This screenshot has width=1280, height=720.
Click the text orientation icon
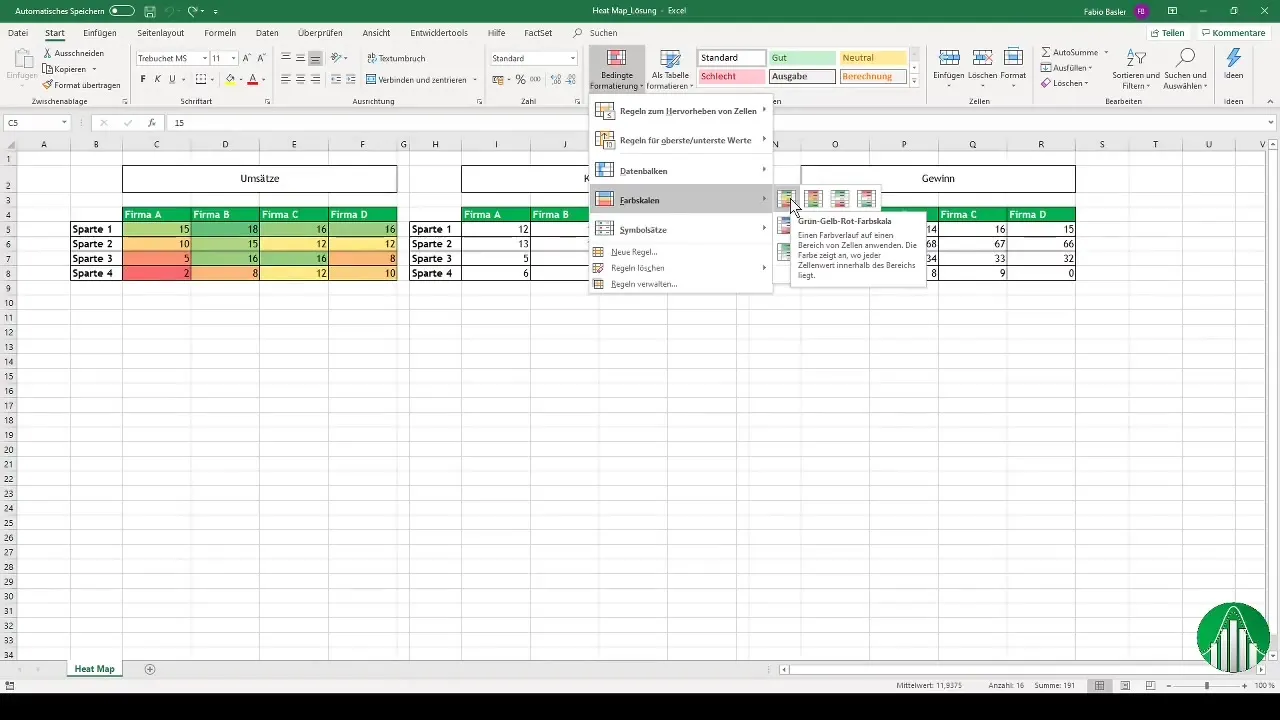[337, 58]
